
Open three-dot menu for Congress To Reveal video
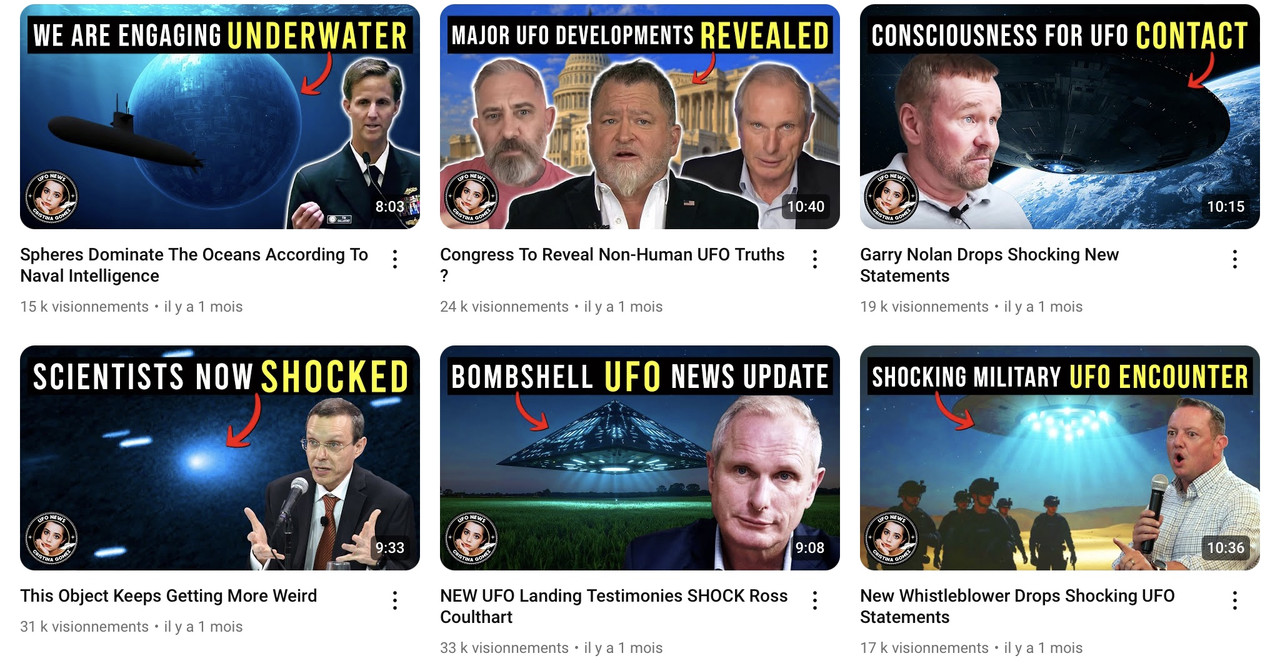815,259
